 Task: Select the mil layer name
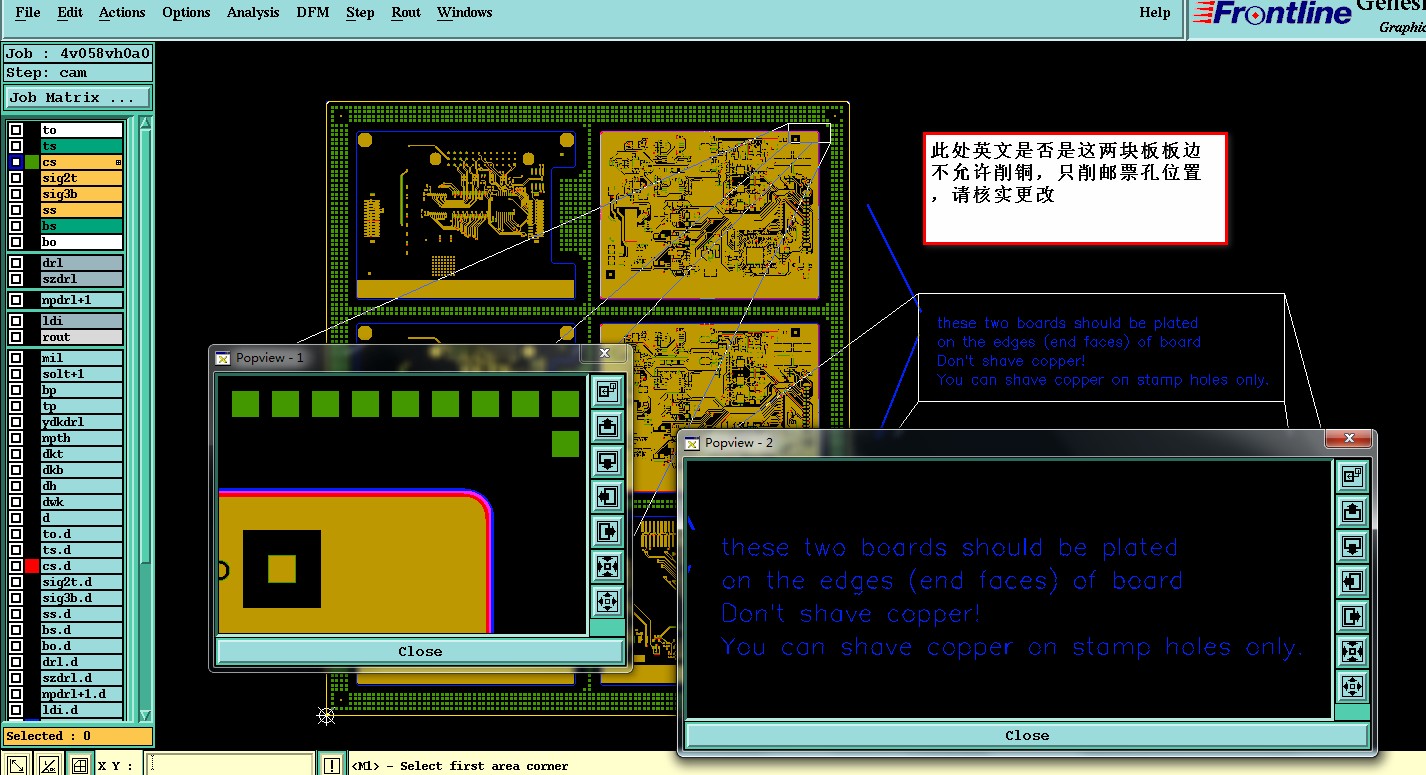(x=81, y=358)
